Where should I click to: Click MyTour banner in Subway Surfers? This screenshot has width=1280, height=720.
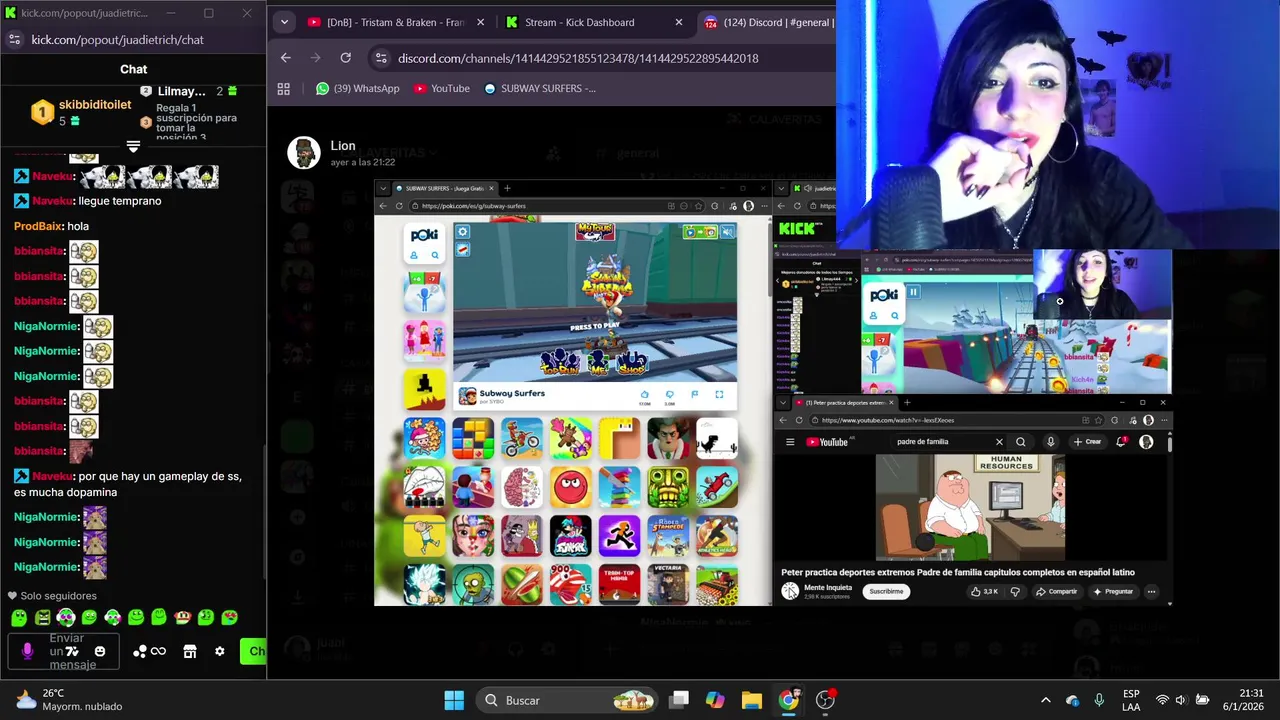595,231
